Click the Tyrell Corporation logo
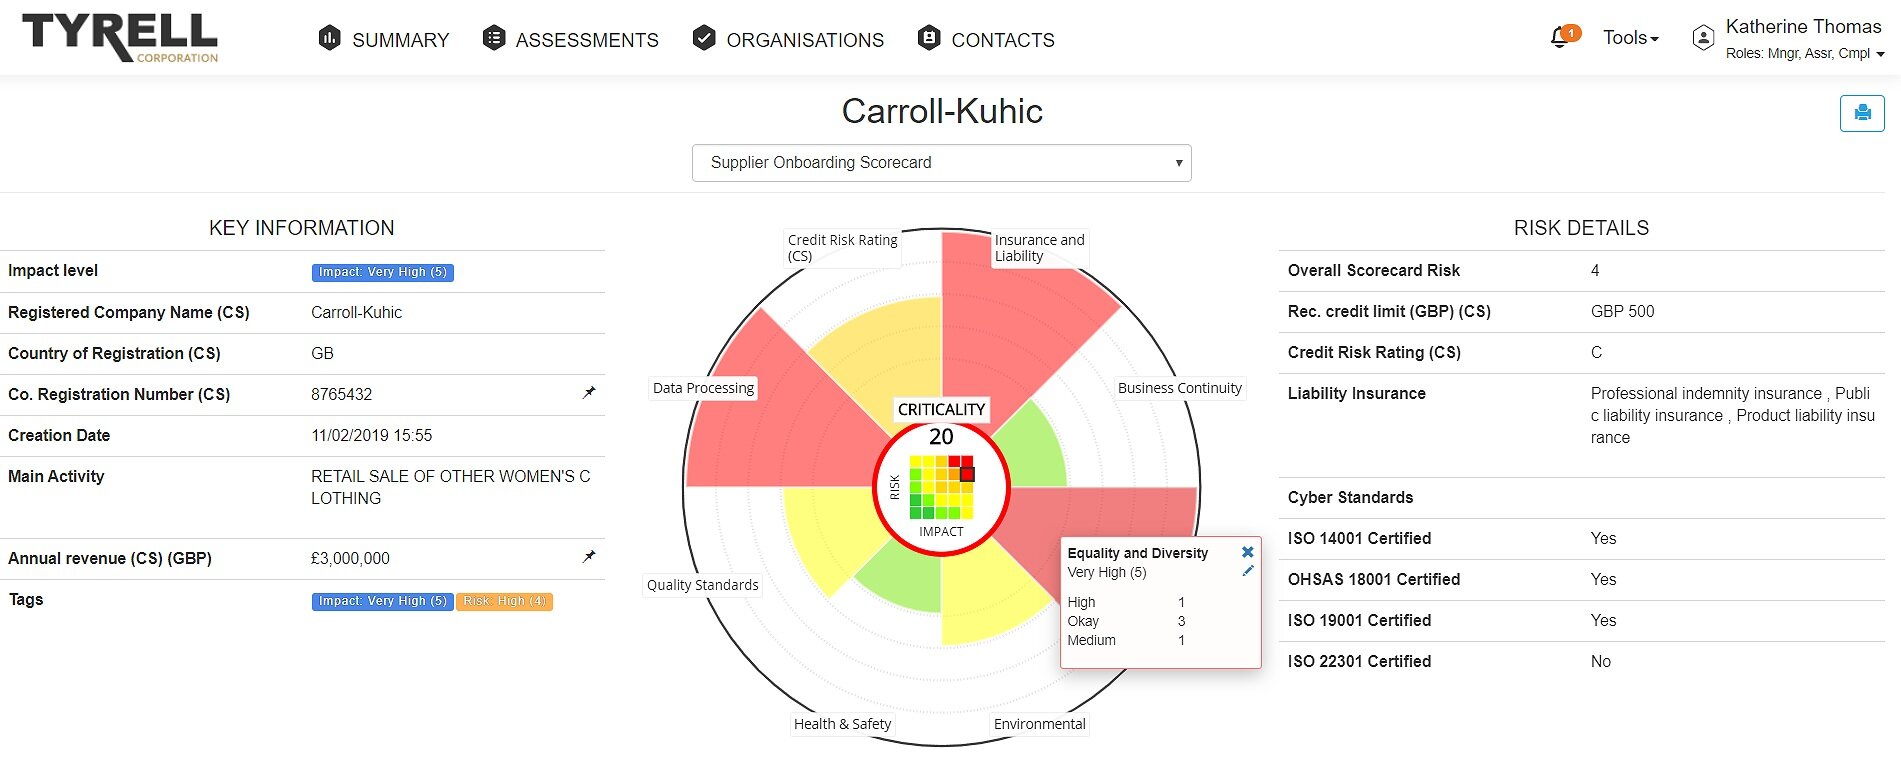Viewport: 1901px width, 758px height. (x=120, y=37)
